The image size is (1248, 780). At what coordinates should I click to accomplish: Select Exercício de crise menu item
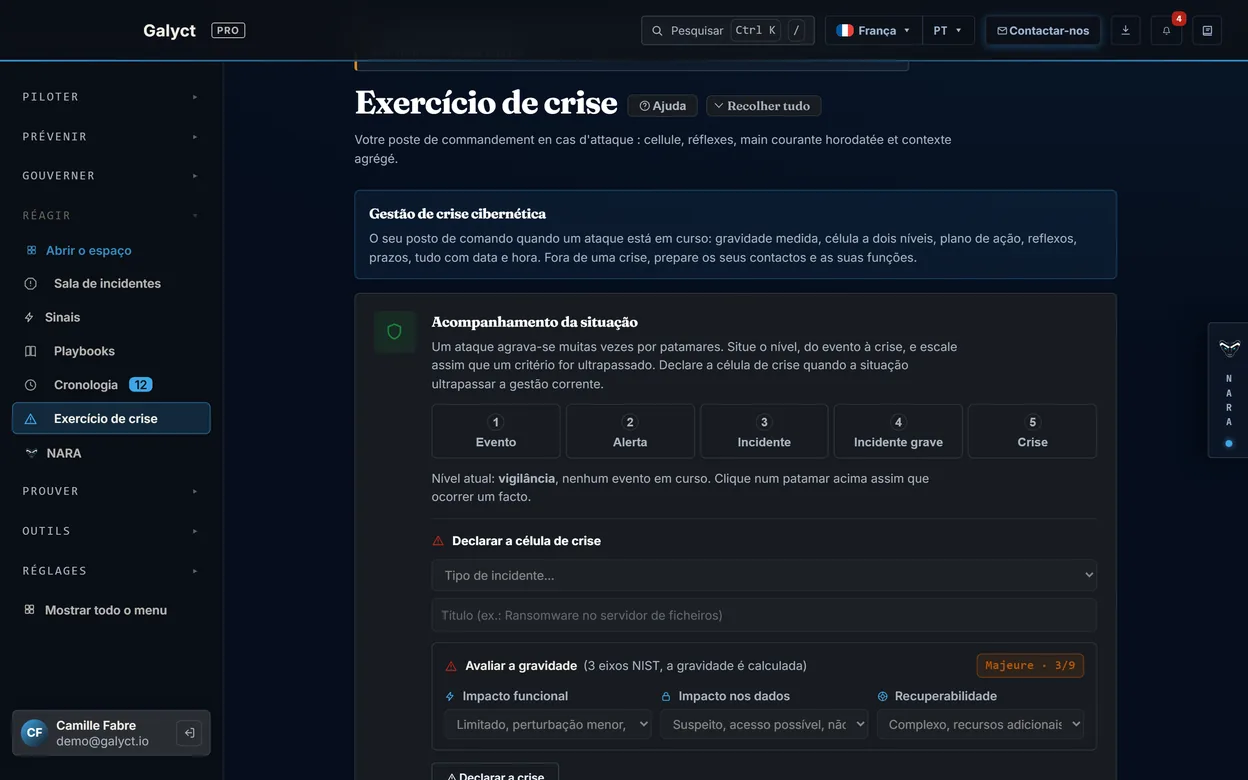click(111, 419)
